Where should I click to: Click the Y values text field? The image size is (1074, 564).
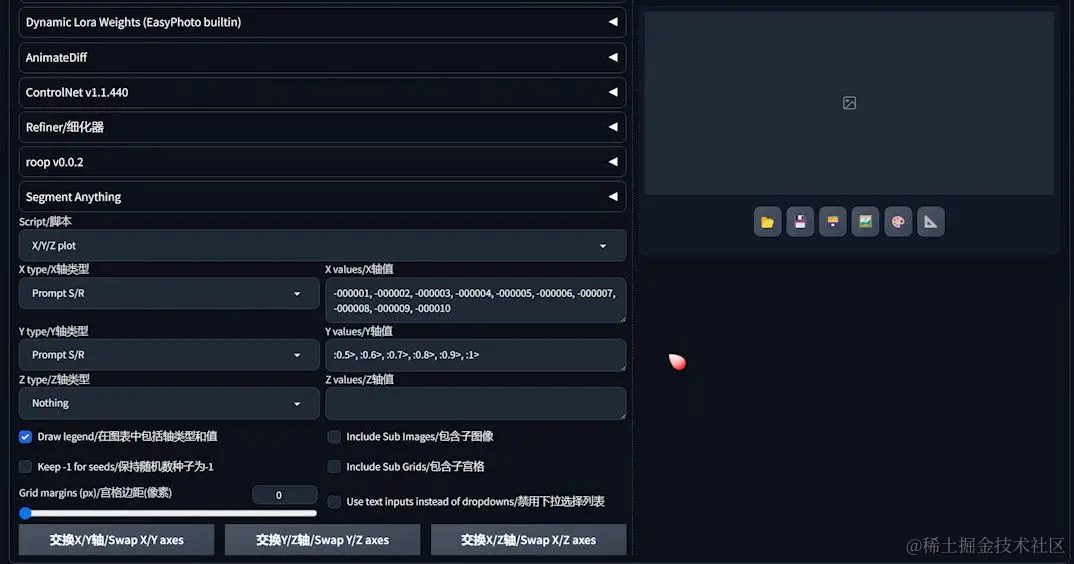click(475, 355)
